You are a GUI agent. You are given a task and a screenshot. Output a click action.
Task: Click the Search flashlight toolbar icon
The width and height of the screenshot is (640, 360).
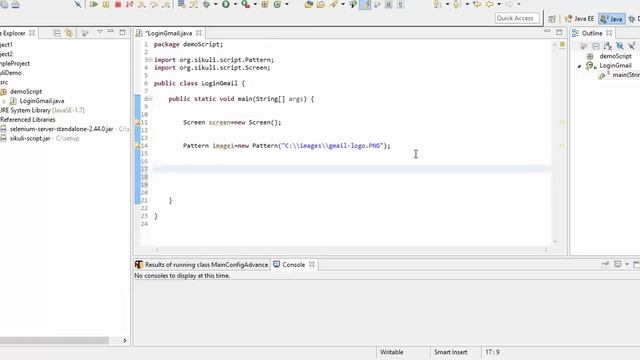click(333, 4)
